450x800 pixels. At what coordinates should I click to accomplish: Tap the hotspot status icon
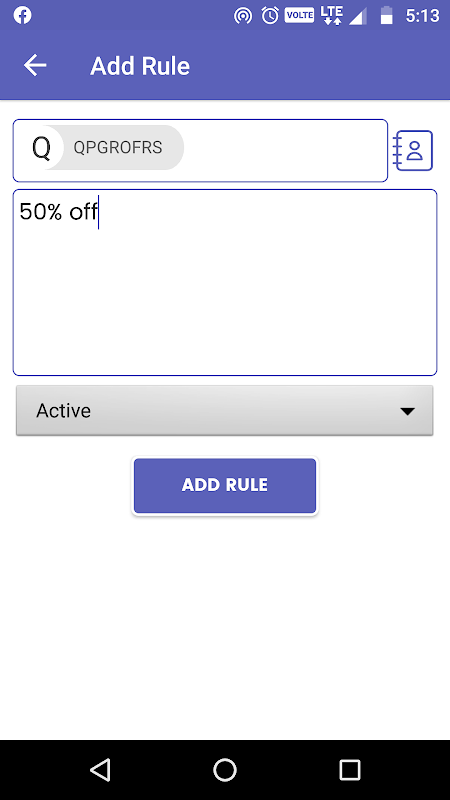(243, 16)
